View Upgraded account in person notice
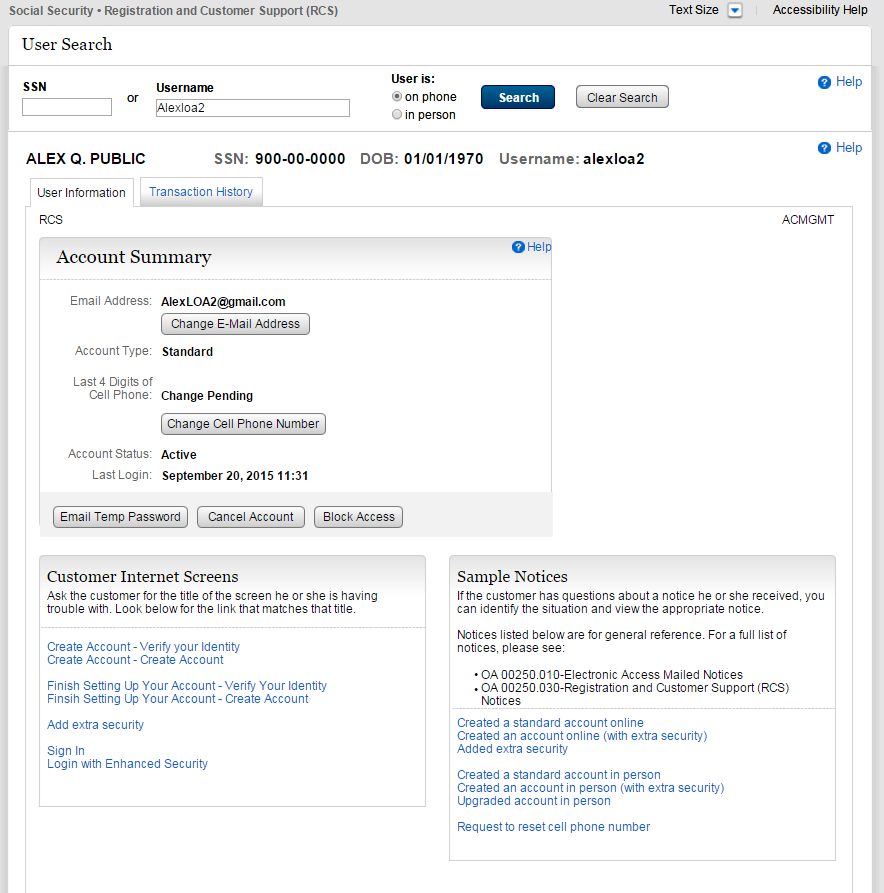The image size is (884, 893). 534,801
